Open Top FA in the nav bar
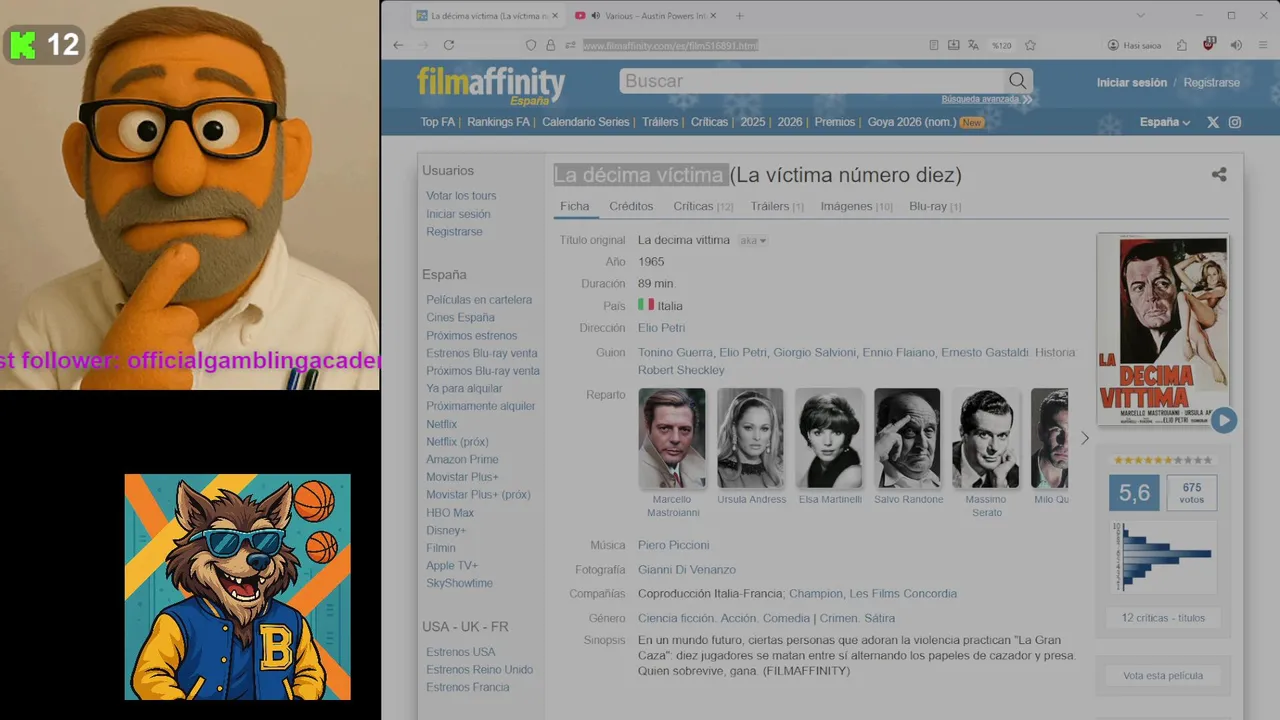Screen dimensions: 1280x720 coord(437,122)
